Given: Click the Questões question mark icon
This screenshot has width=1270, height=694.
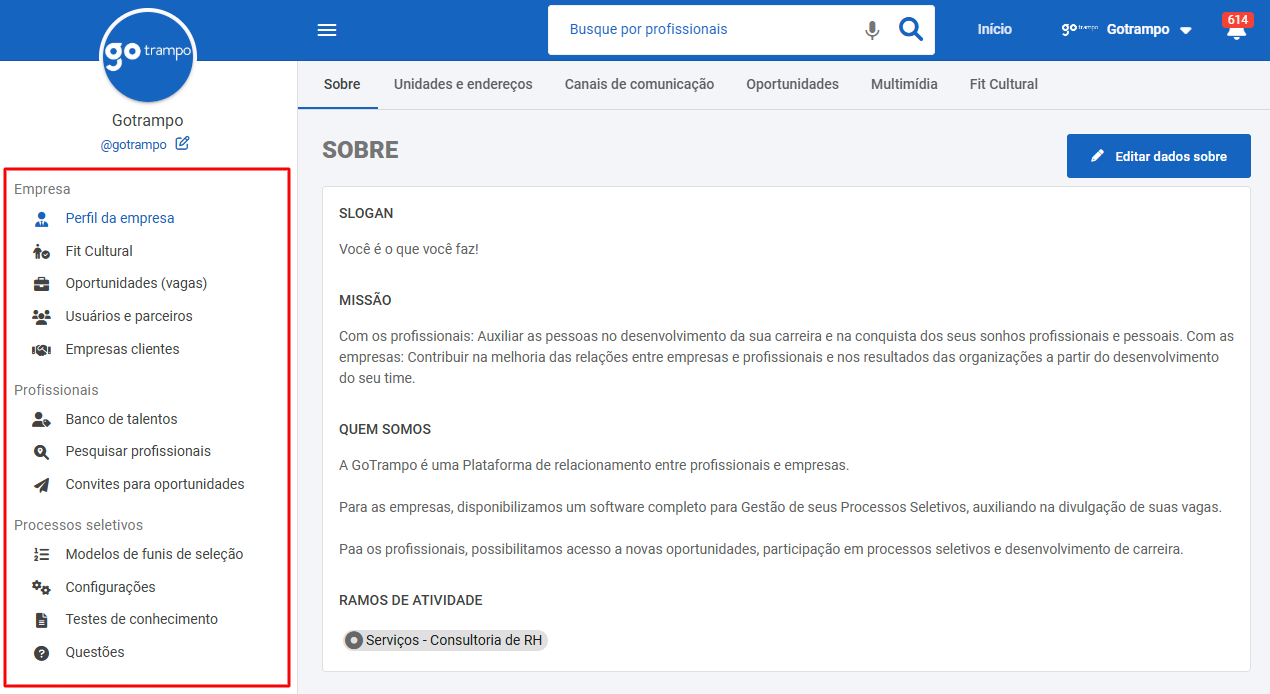Looking at the screenshot, I should click(x=41, y=652).
